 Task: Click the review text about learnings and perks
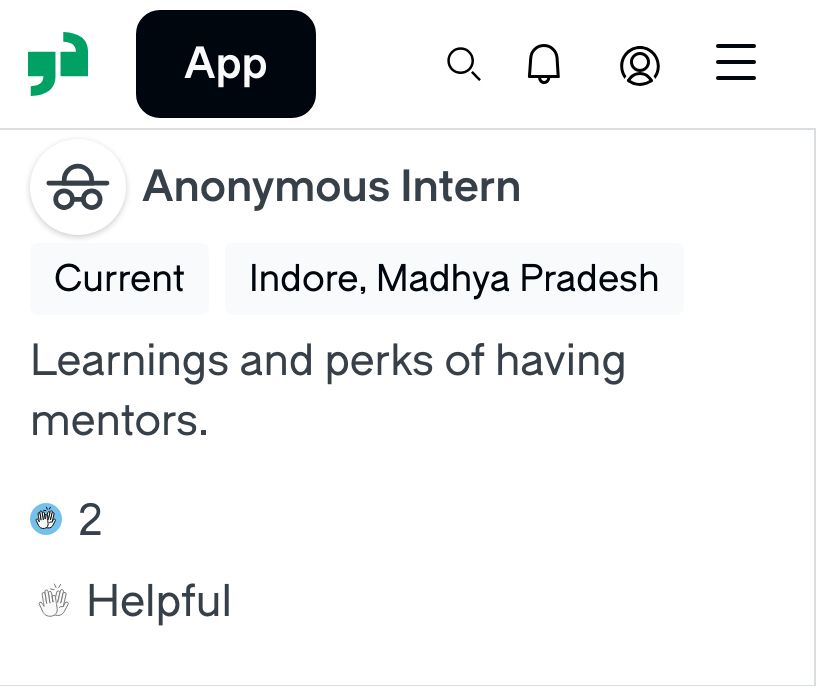pyautogui.click(x=328, y=390)
